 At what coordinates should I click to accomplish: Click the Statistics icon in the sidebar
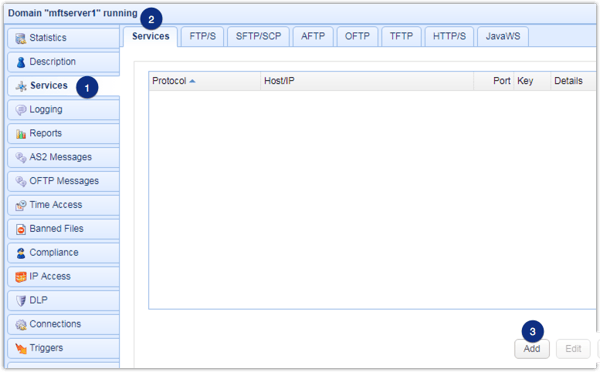click(x=21, y=38)
